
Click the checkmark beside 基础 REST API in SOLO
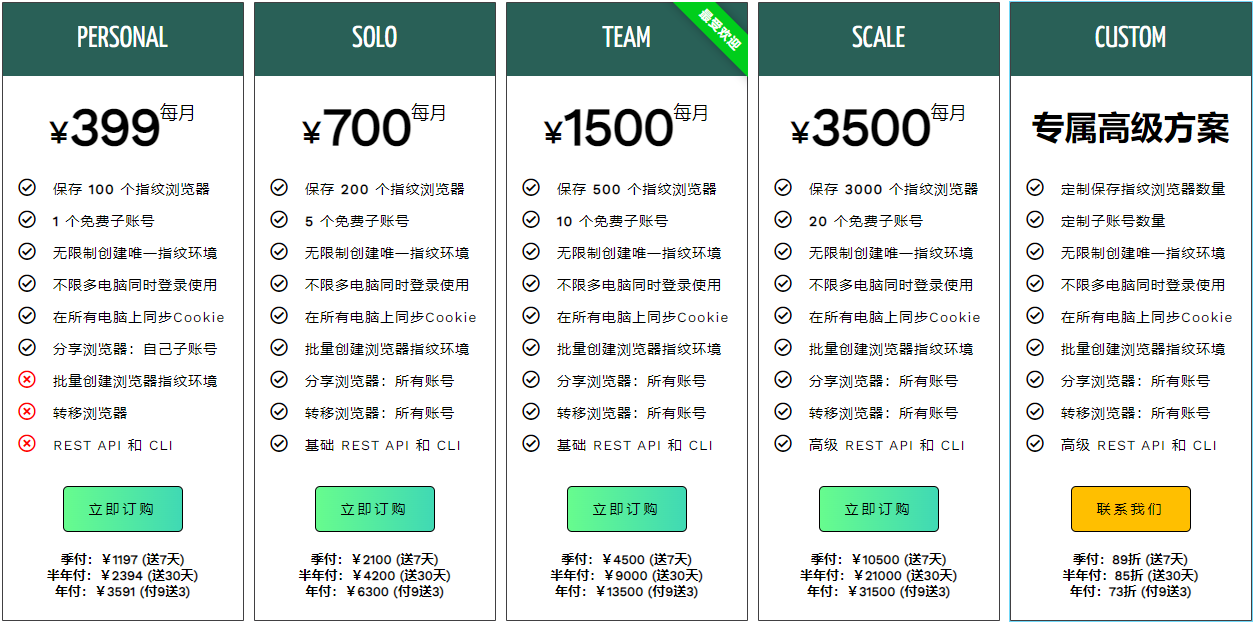coord(279,444)
